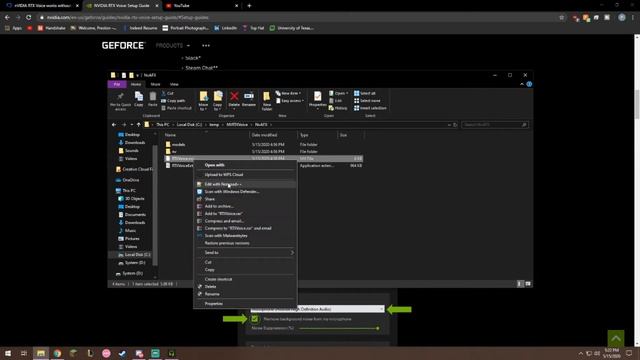Open the File tab in Explorer

point(117,84)
